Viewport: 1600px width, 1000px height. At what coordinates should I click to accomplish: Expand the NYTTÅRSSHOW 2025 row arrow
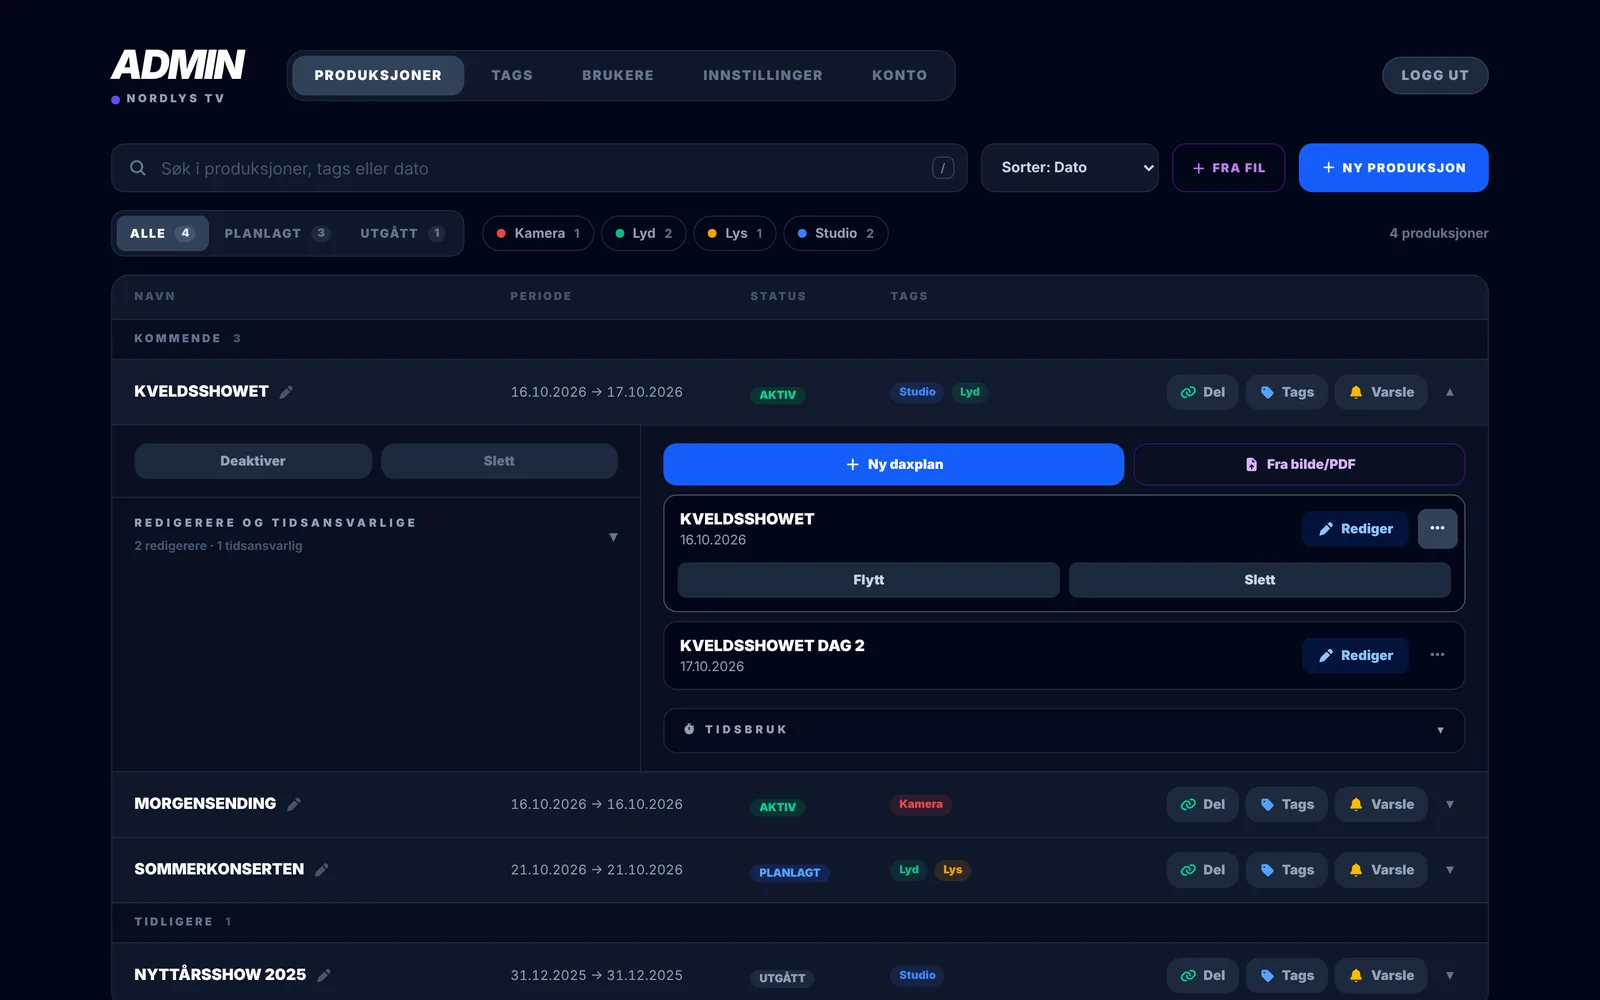1450,975
